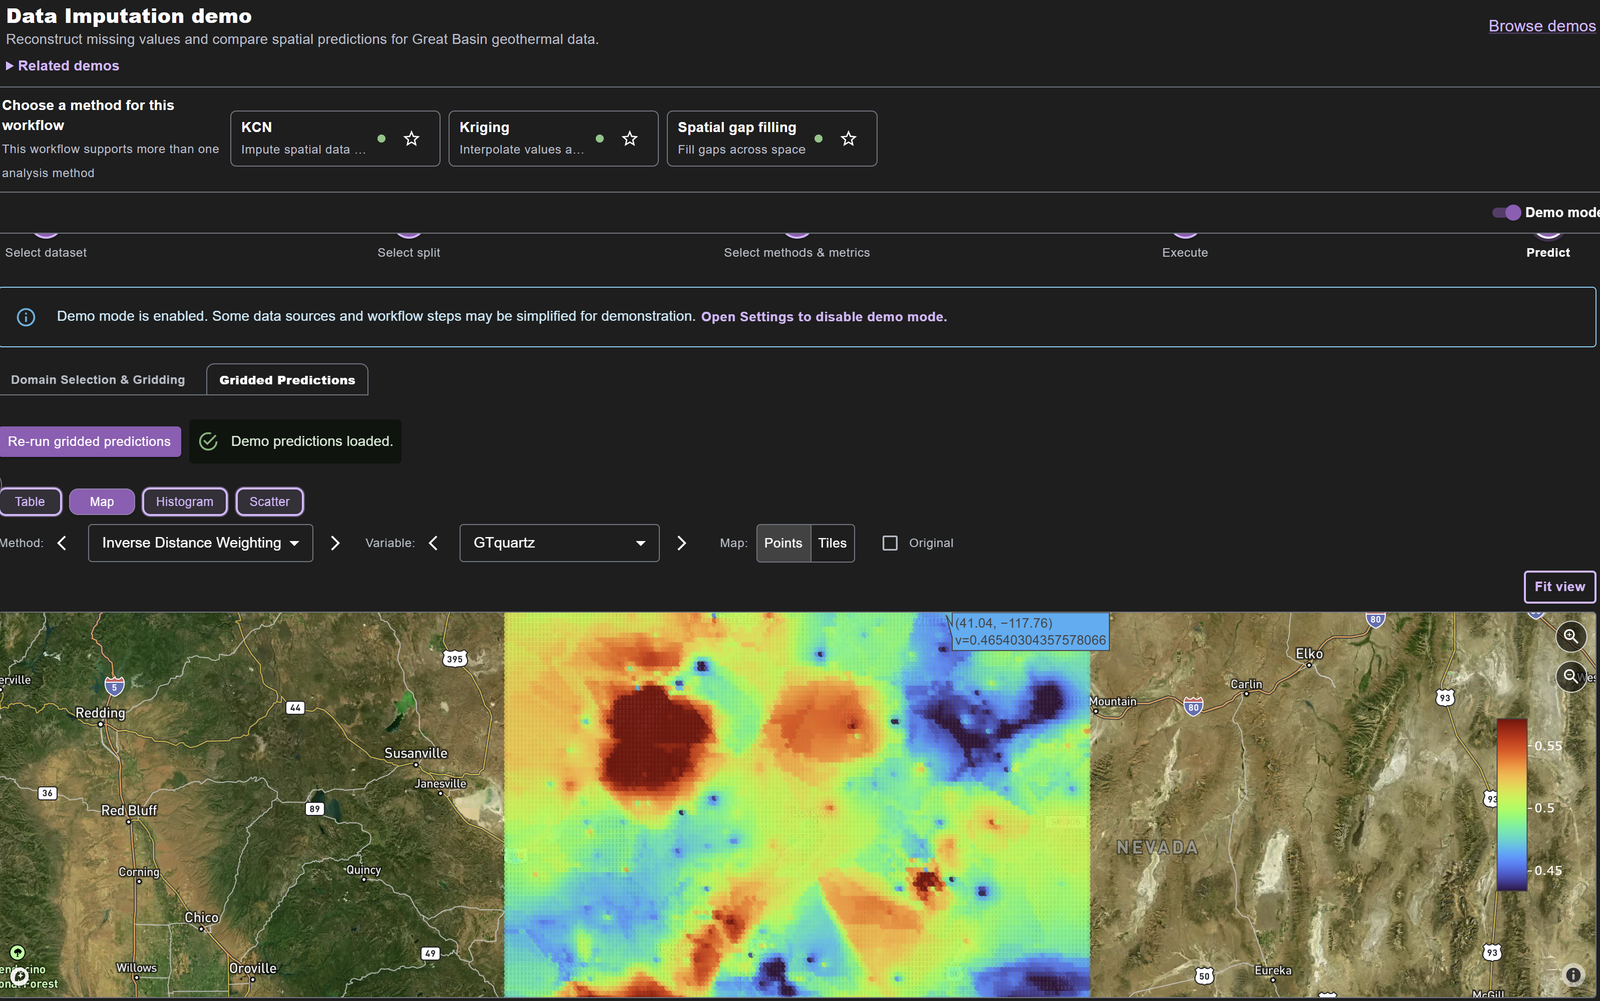The width and height of the screenshot is (1600, 1001).
Task: Show the Scatter view
Action: pos(270,502)
